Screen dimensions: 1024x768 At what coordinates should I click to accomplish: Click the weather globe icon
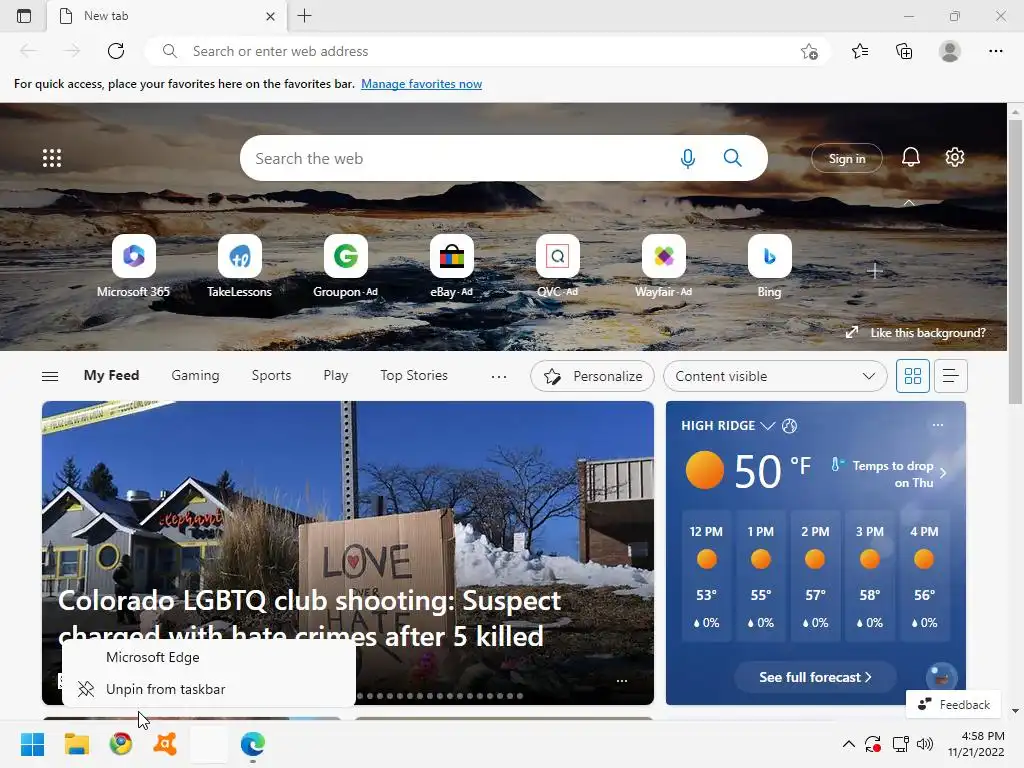(x=790, y=426)
